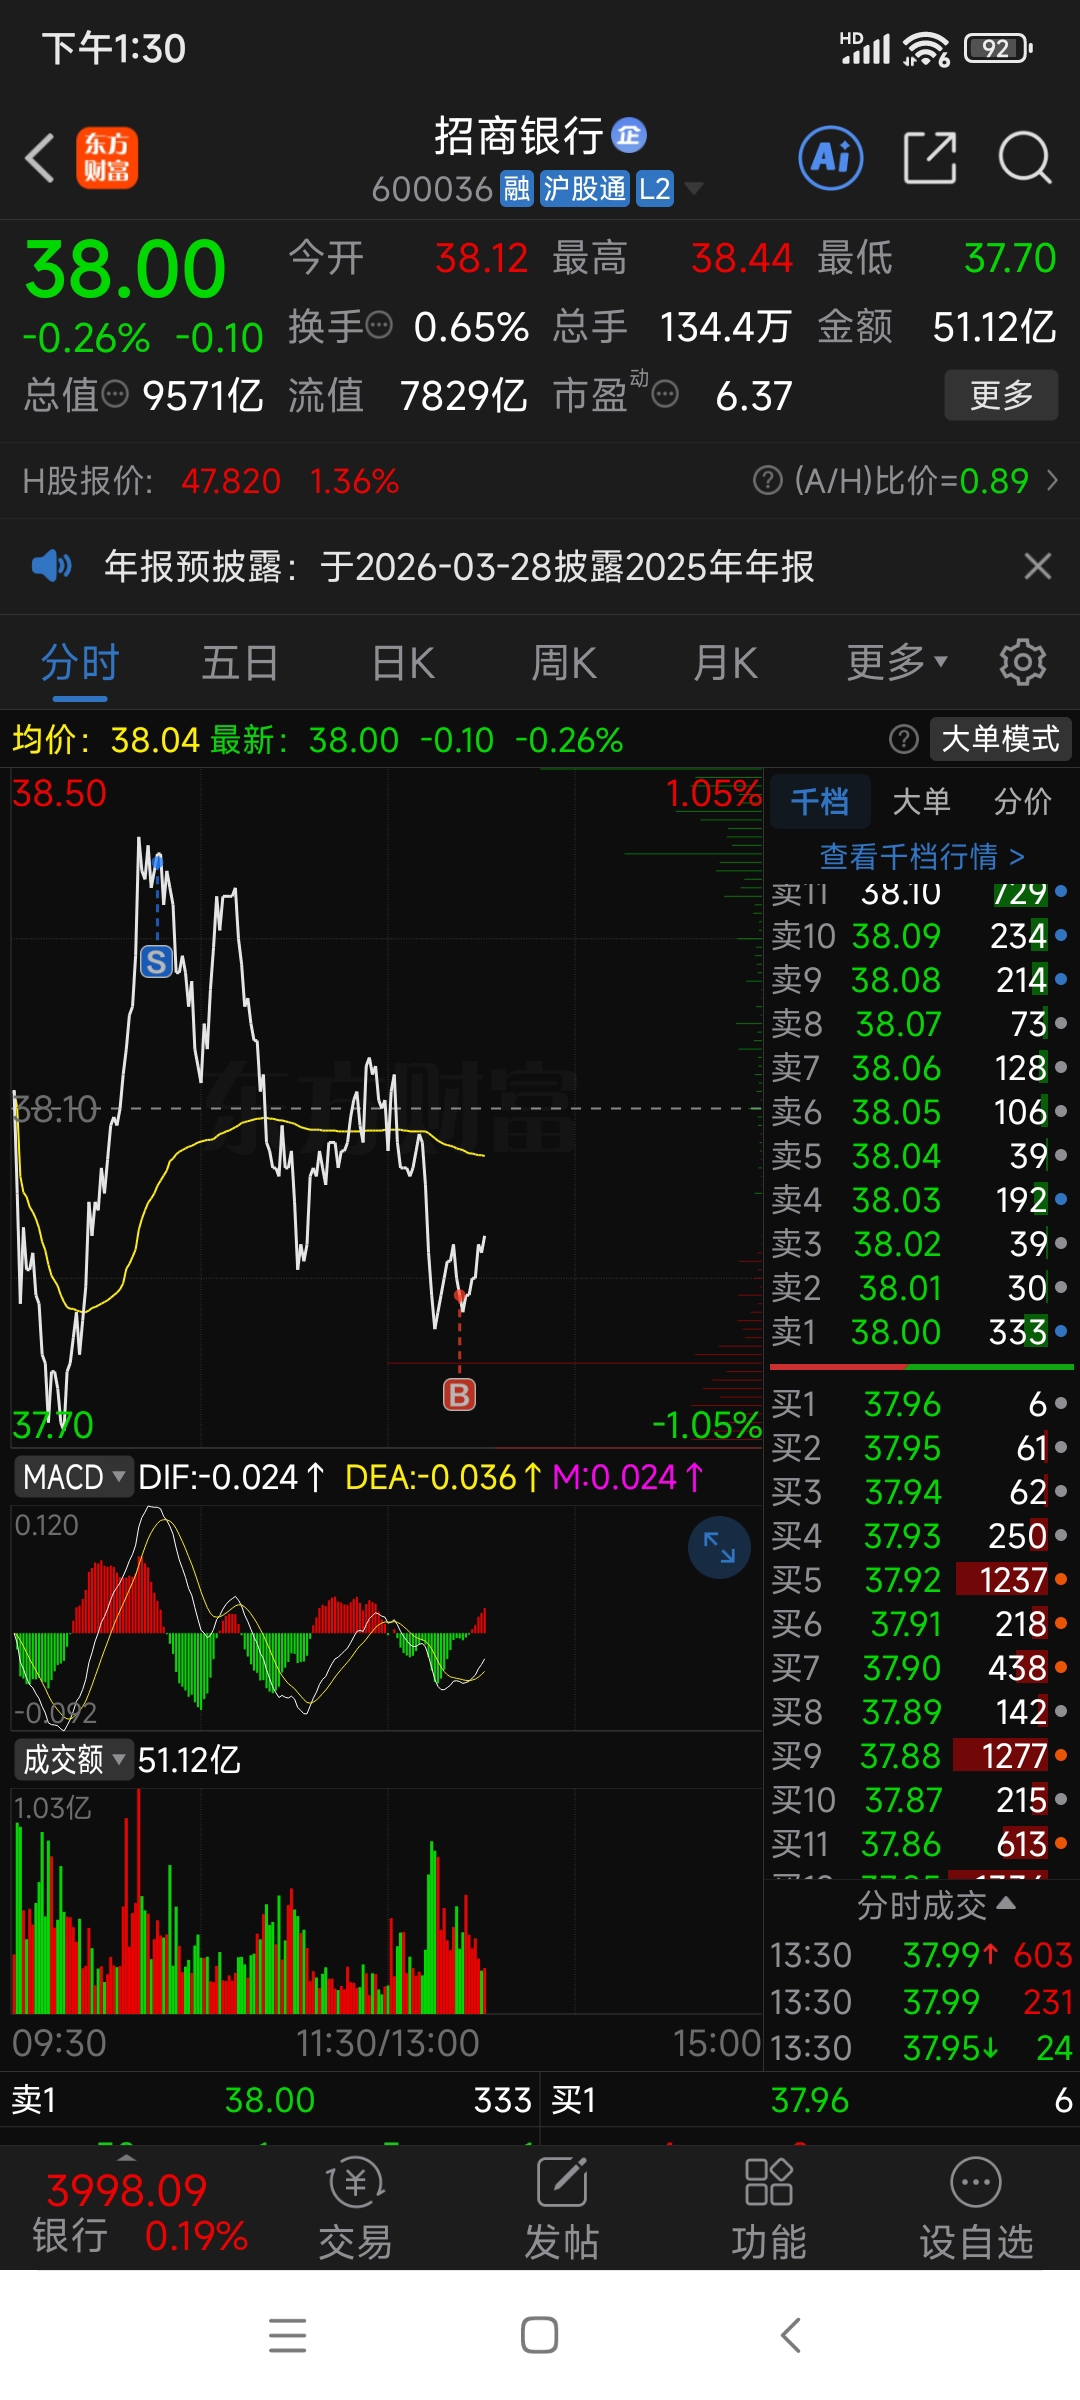Tap the L2 level tag
This screenshot has width=1080, height=2400.
click(655, 189)
